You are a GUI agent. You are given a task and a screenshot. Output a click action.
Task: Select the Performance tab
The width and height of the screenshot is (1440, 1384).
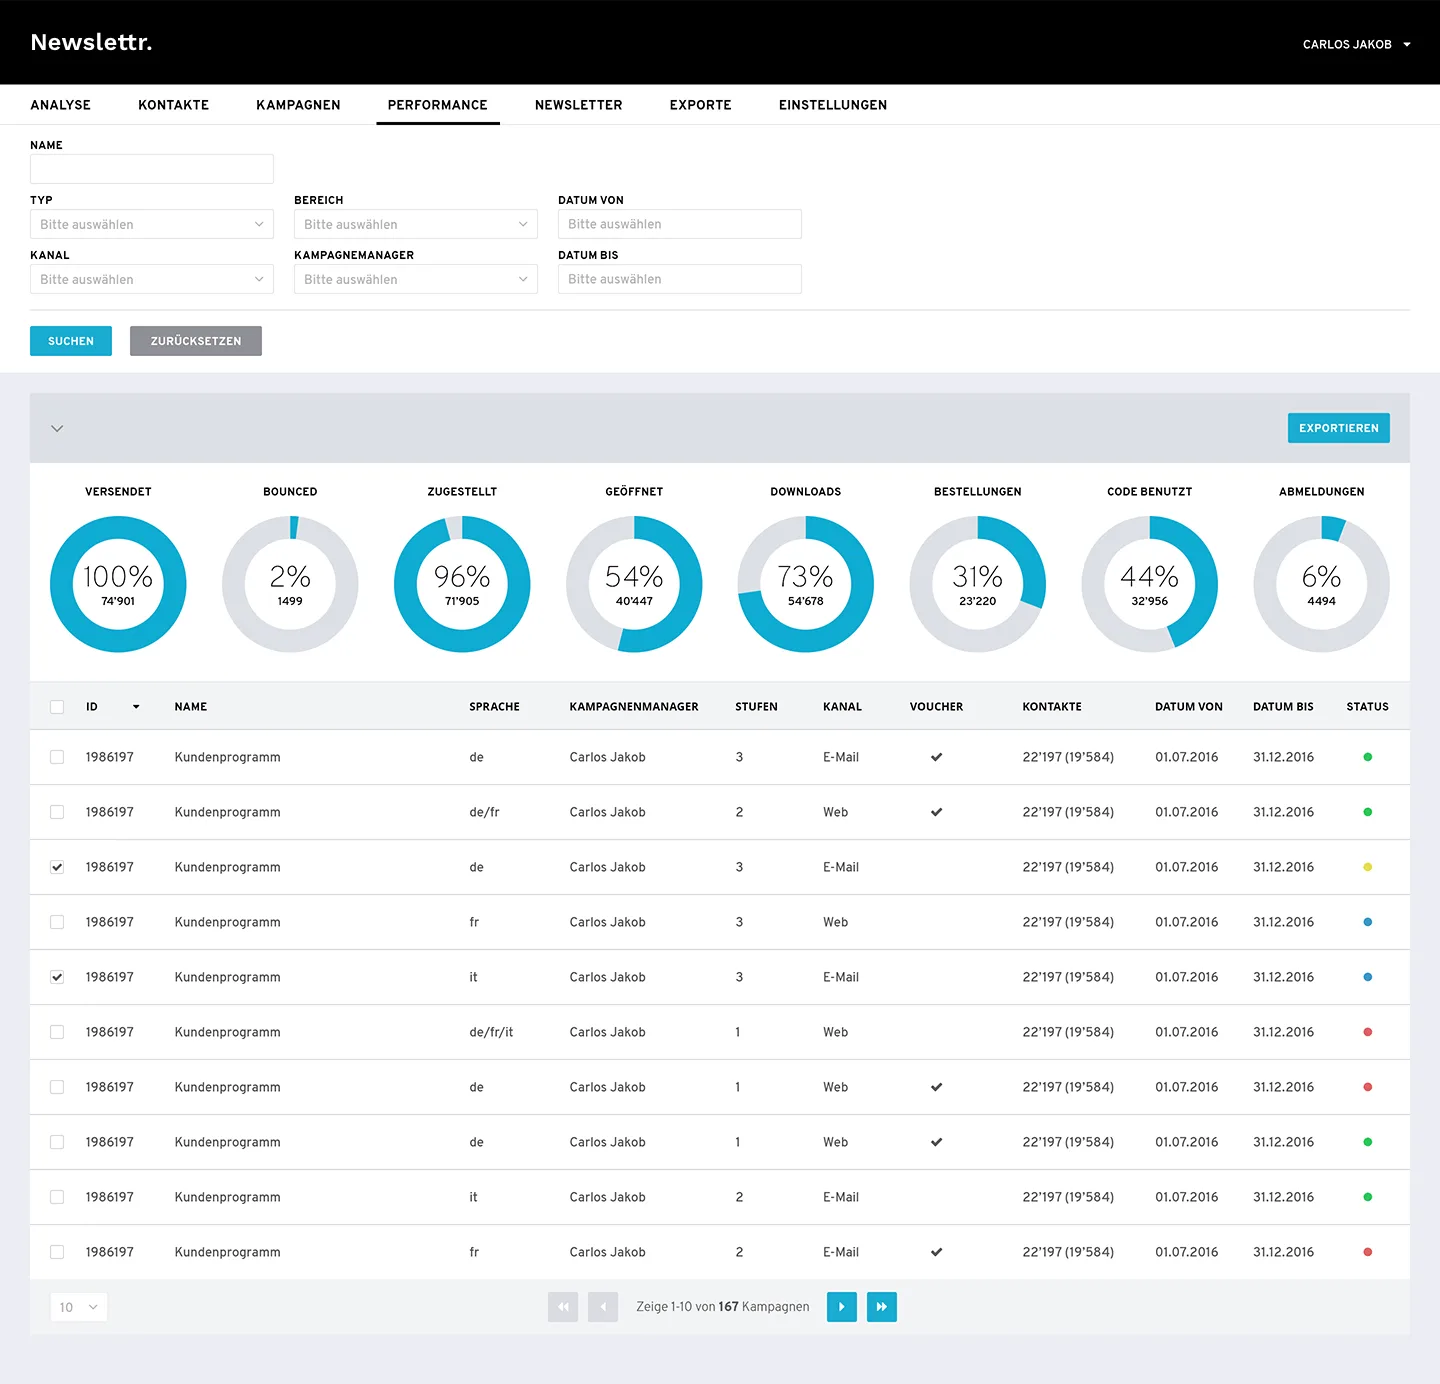[438, 105]
